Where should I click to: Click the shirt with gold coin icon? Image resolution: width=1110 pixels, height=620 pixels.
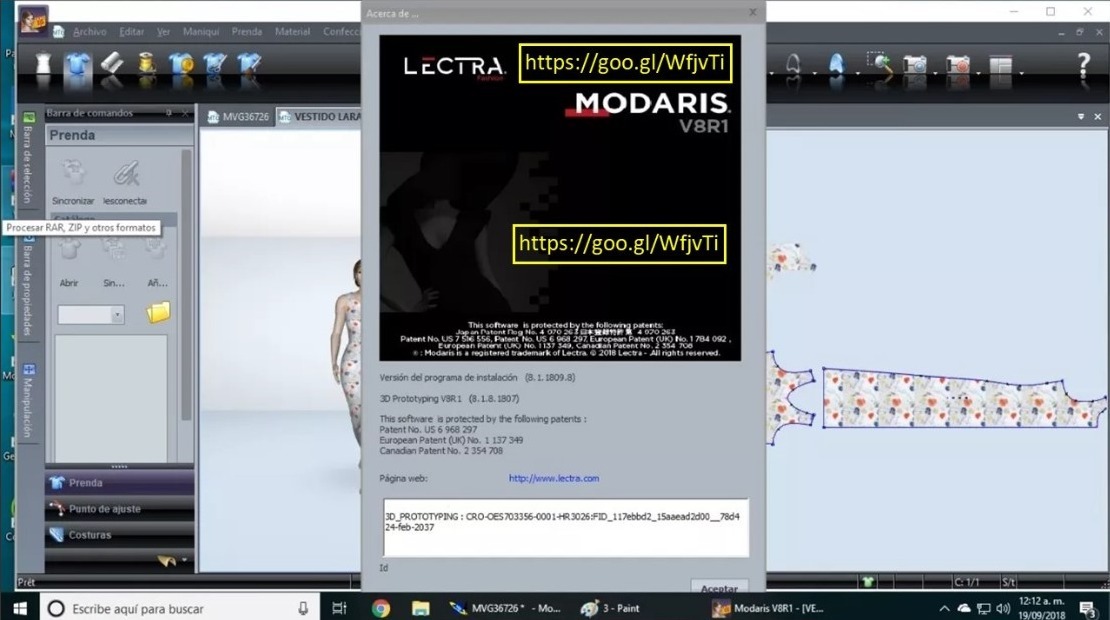(181, 64)
